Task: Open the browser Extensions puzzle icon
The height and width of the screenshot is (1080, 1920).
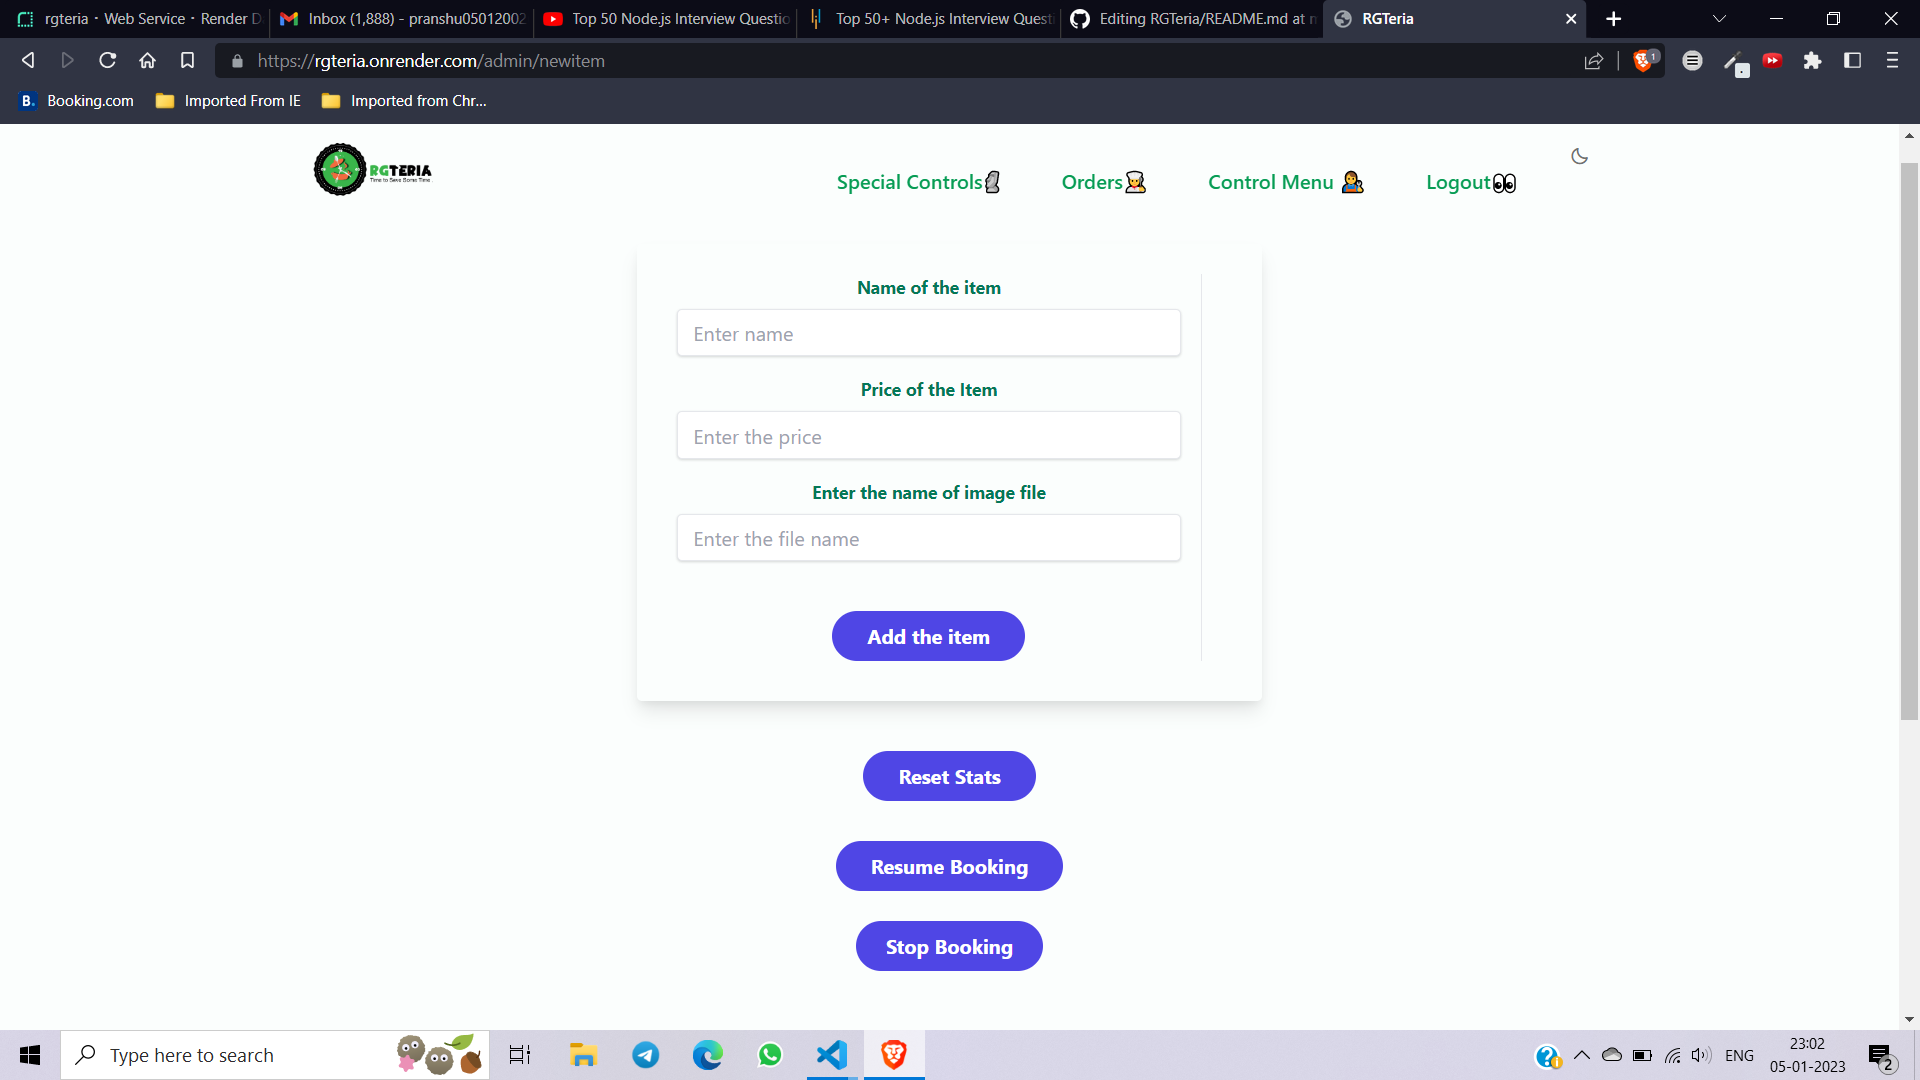Action: (1813, 61)
